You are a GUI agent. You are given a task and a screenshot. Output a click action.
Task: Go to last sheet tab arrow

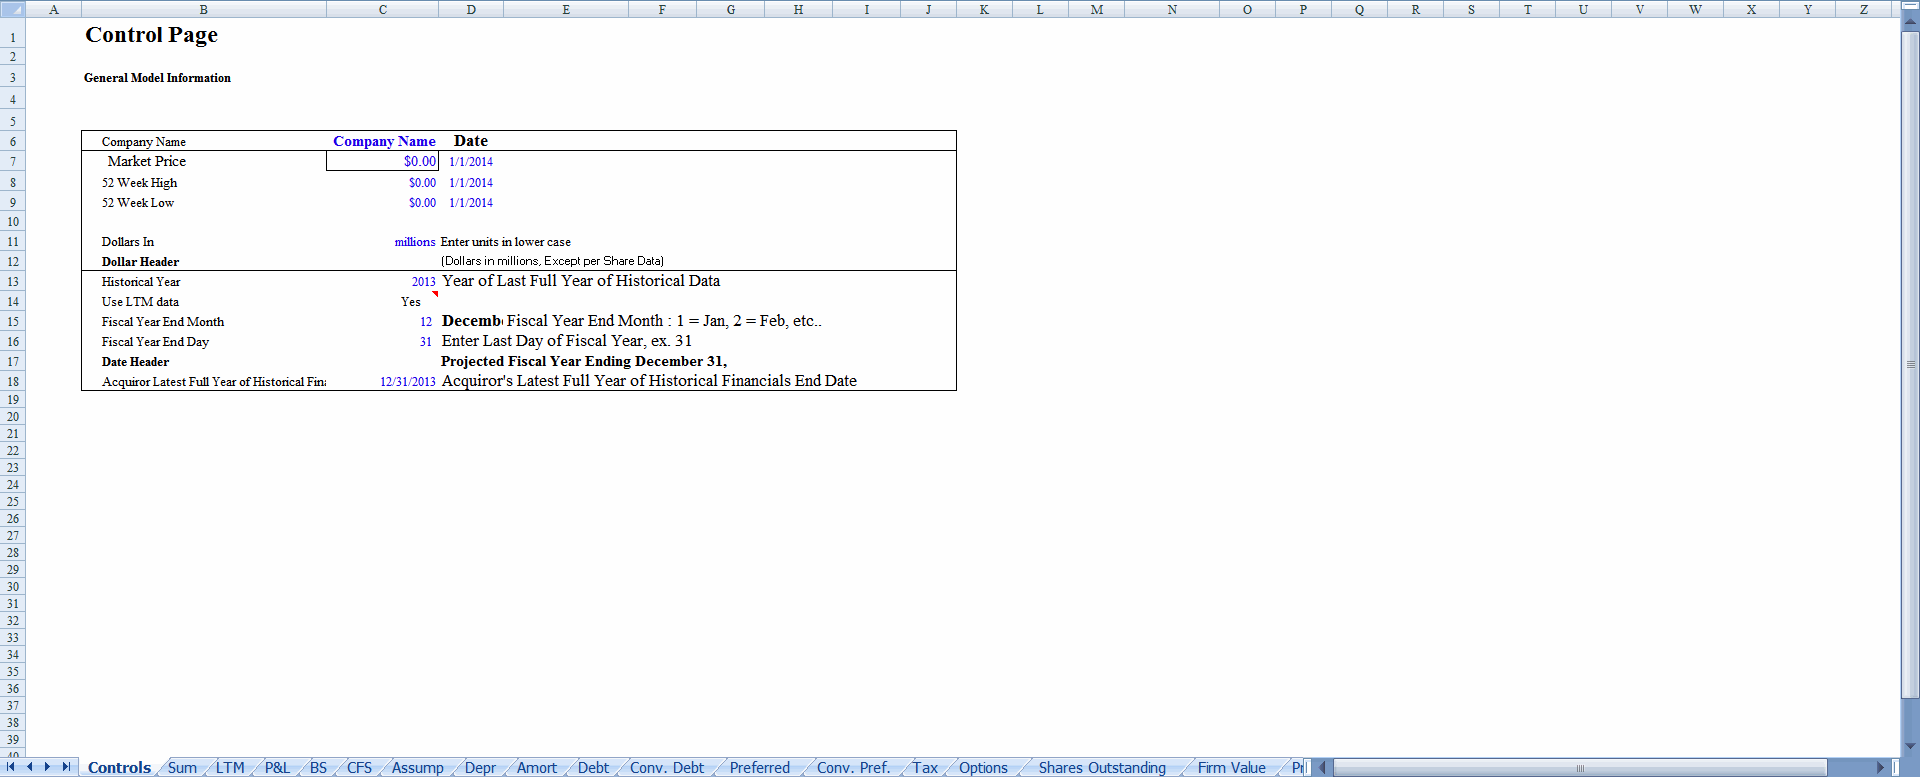coord(66,767)
